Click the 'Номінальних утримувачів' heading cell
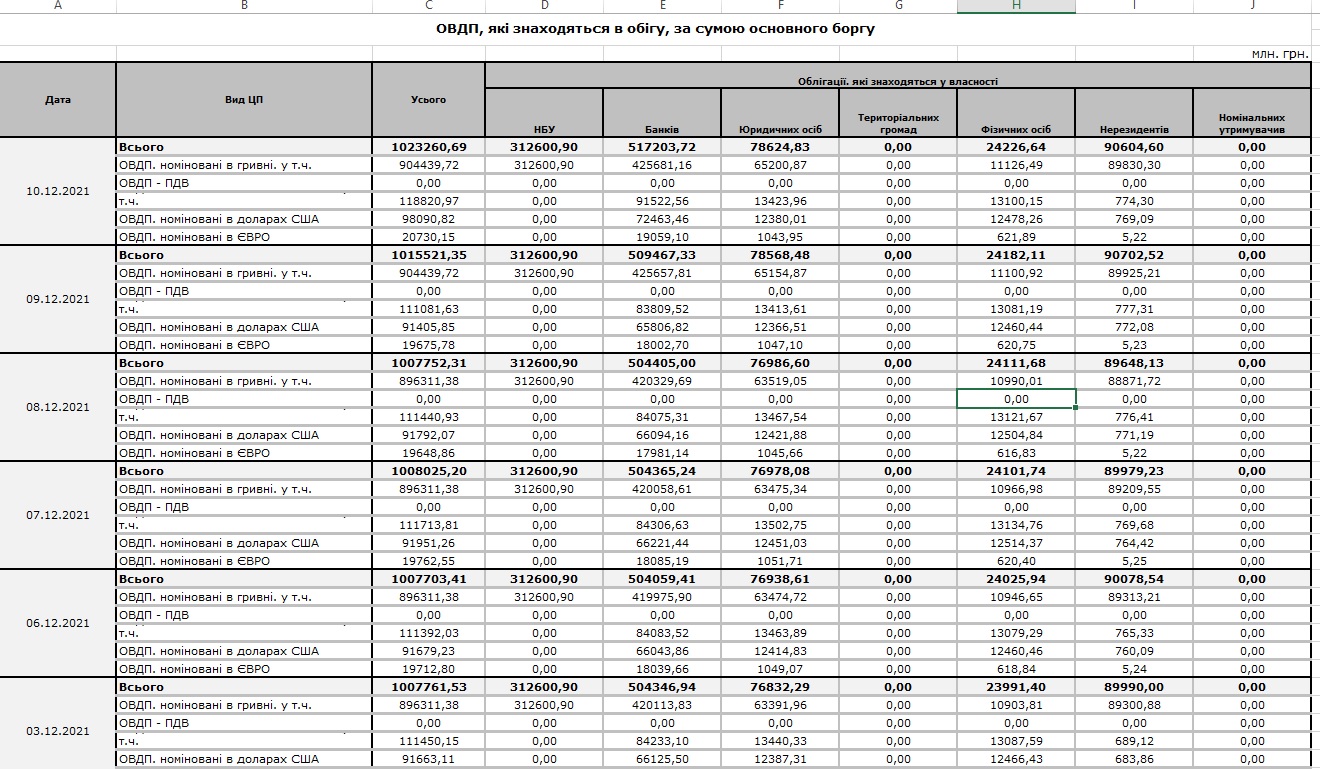Image resolution: width=1320 pixels, height=769 pixels. pos(1251,123)
